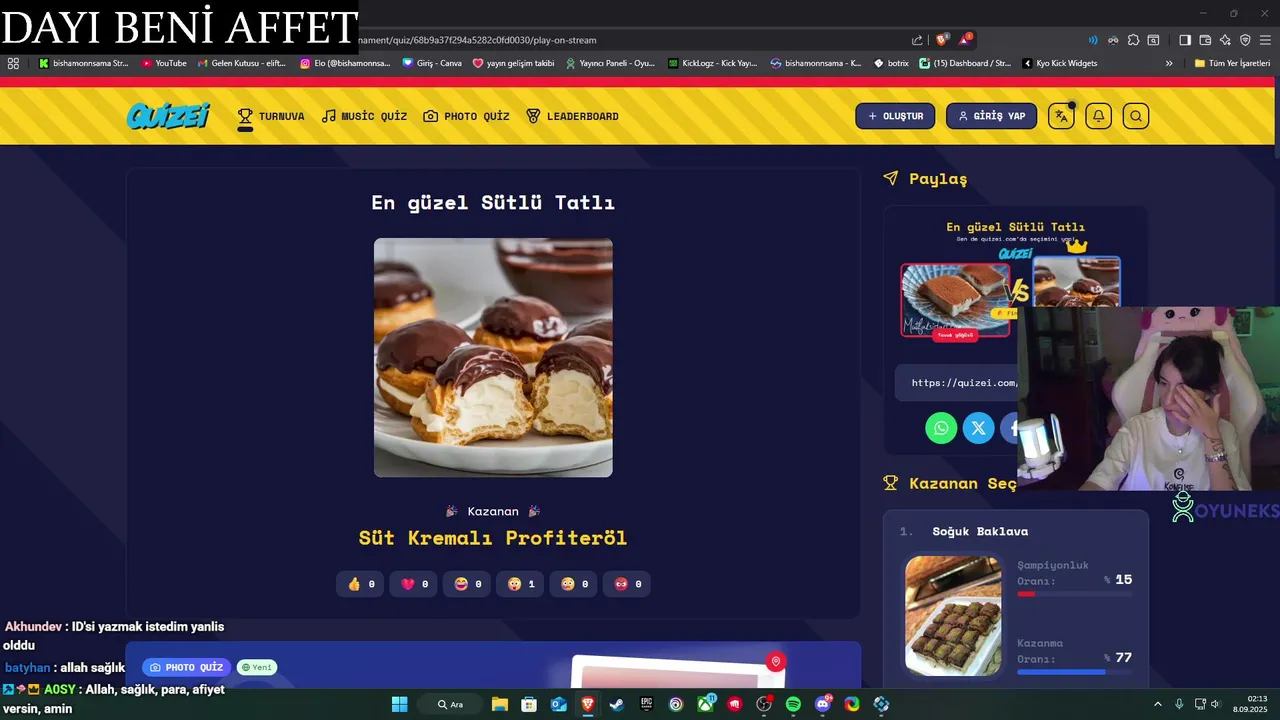Share via WhatsApp icon
This screenshot has height=720, width=1280.
(x=941, y=428)
